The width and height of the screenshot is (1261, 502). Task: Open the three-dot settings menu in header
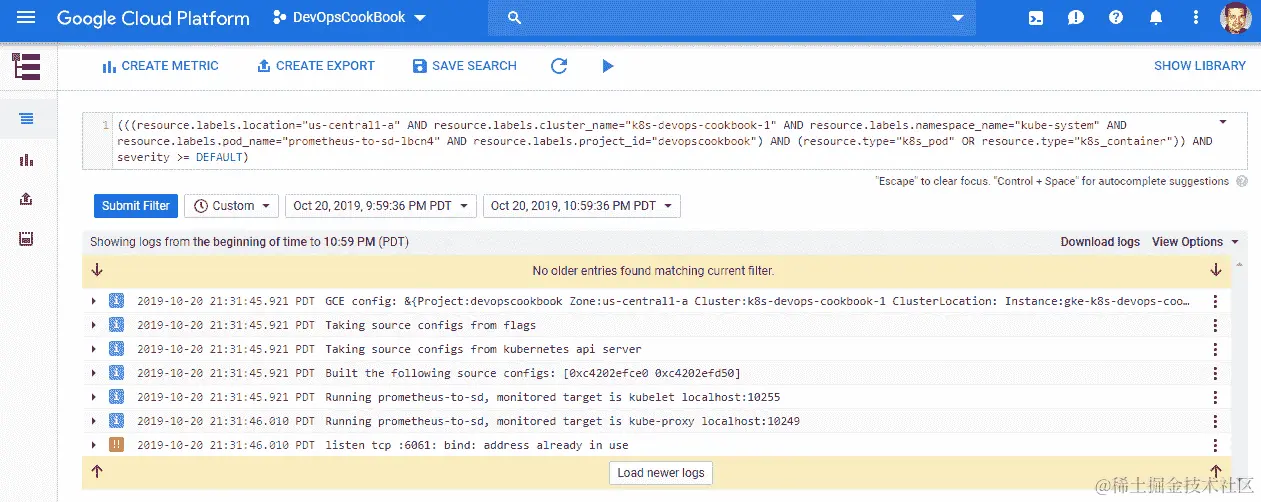1195,18
